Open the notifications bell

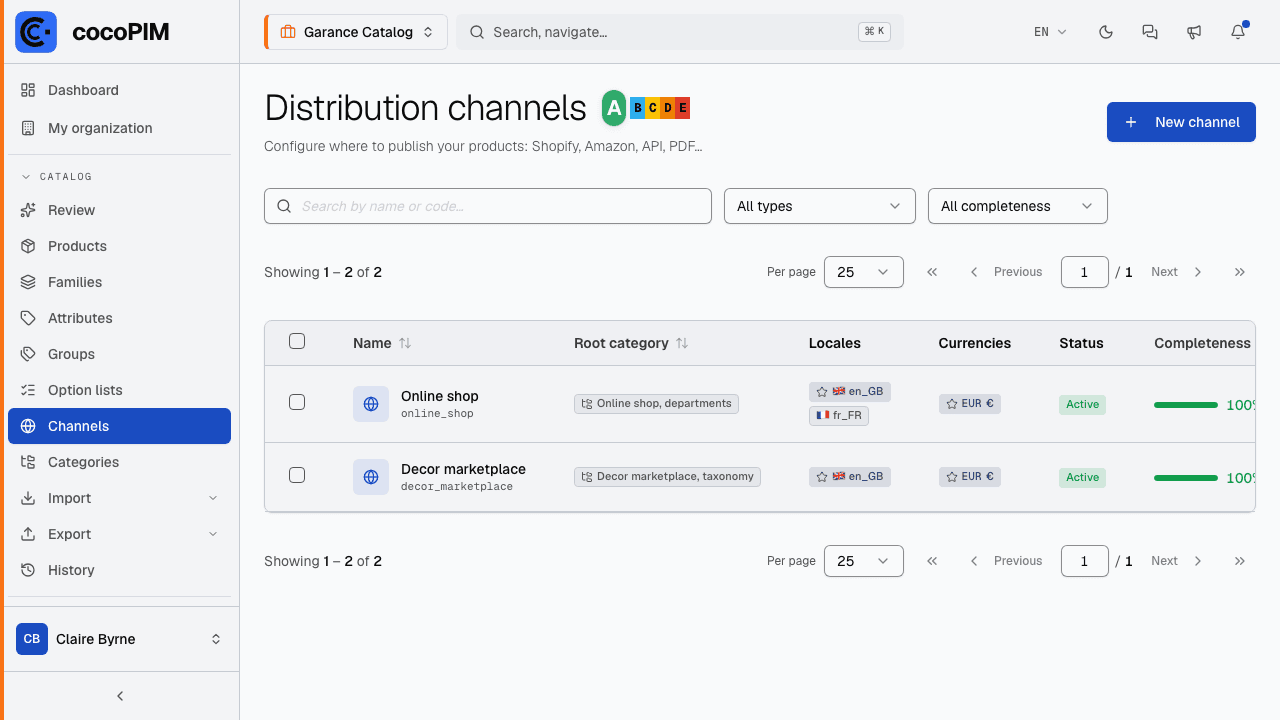tap(1238, 32)
